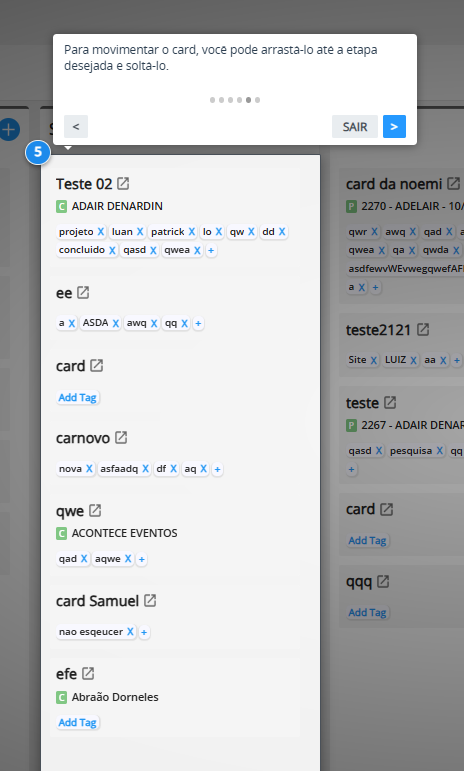464x771 pixels.
Task: Jump to first tutorial step dot
Action: [x=212, y=100]
